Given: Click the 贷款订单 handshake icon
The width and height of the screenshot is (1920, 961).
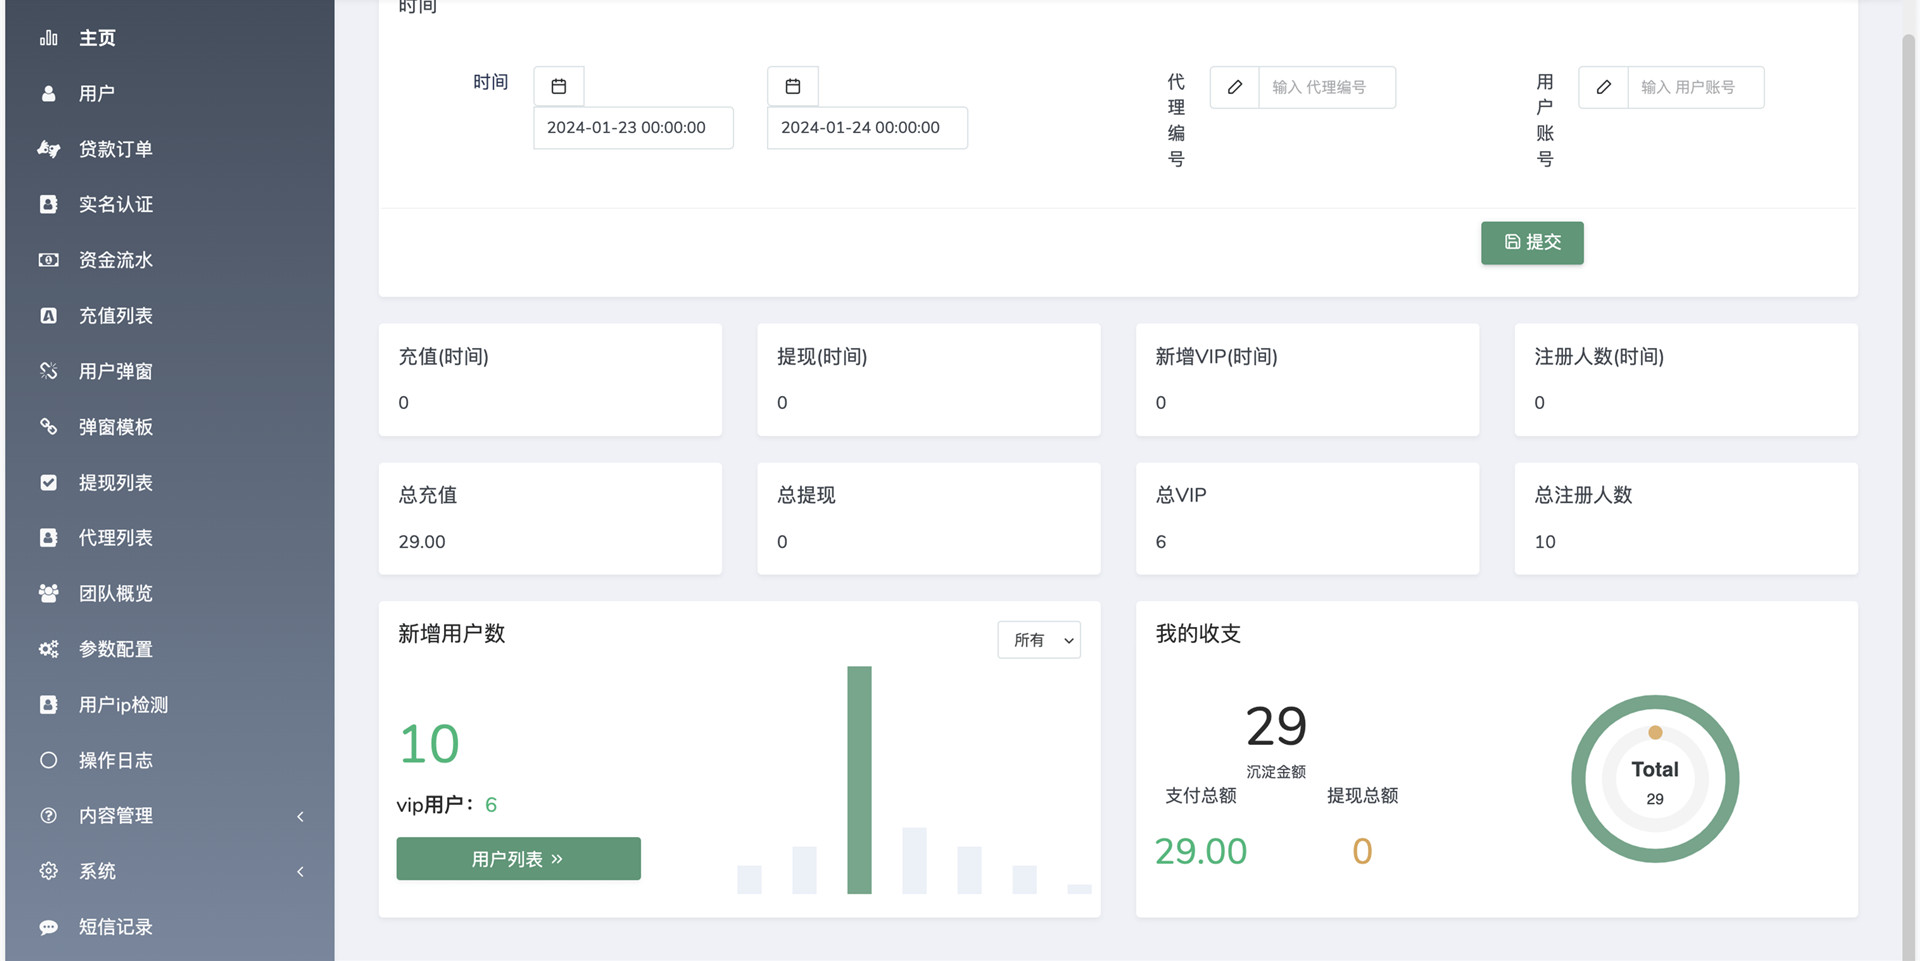Looking at the screenshot, I should click(x=48, y=149).
